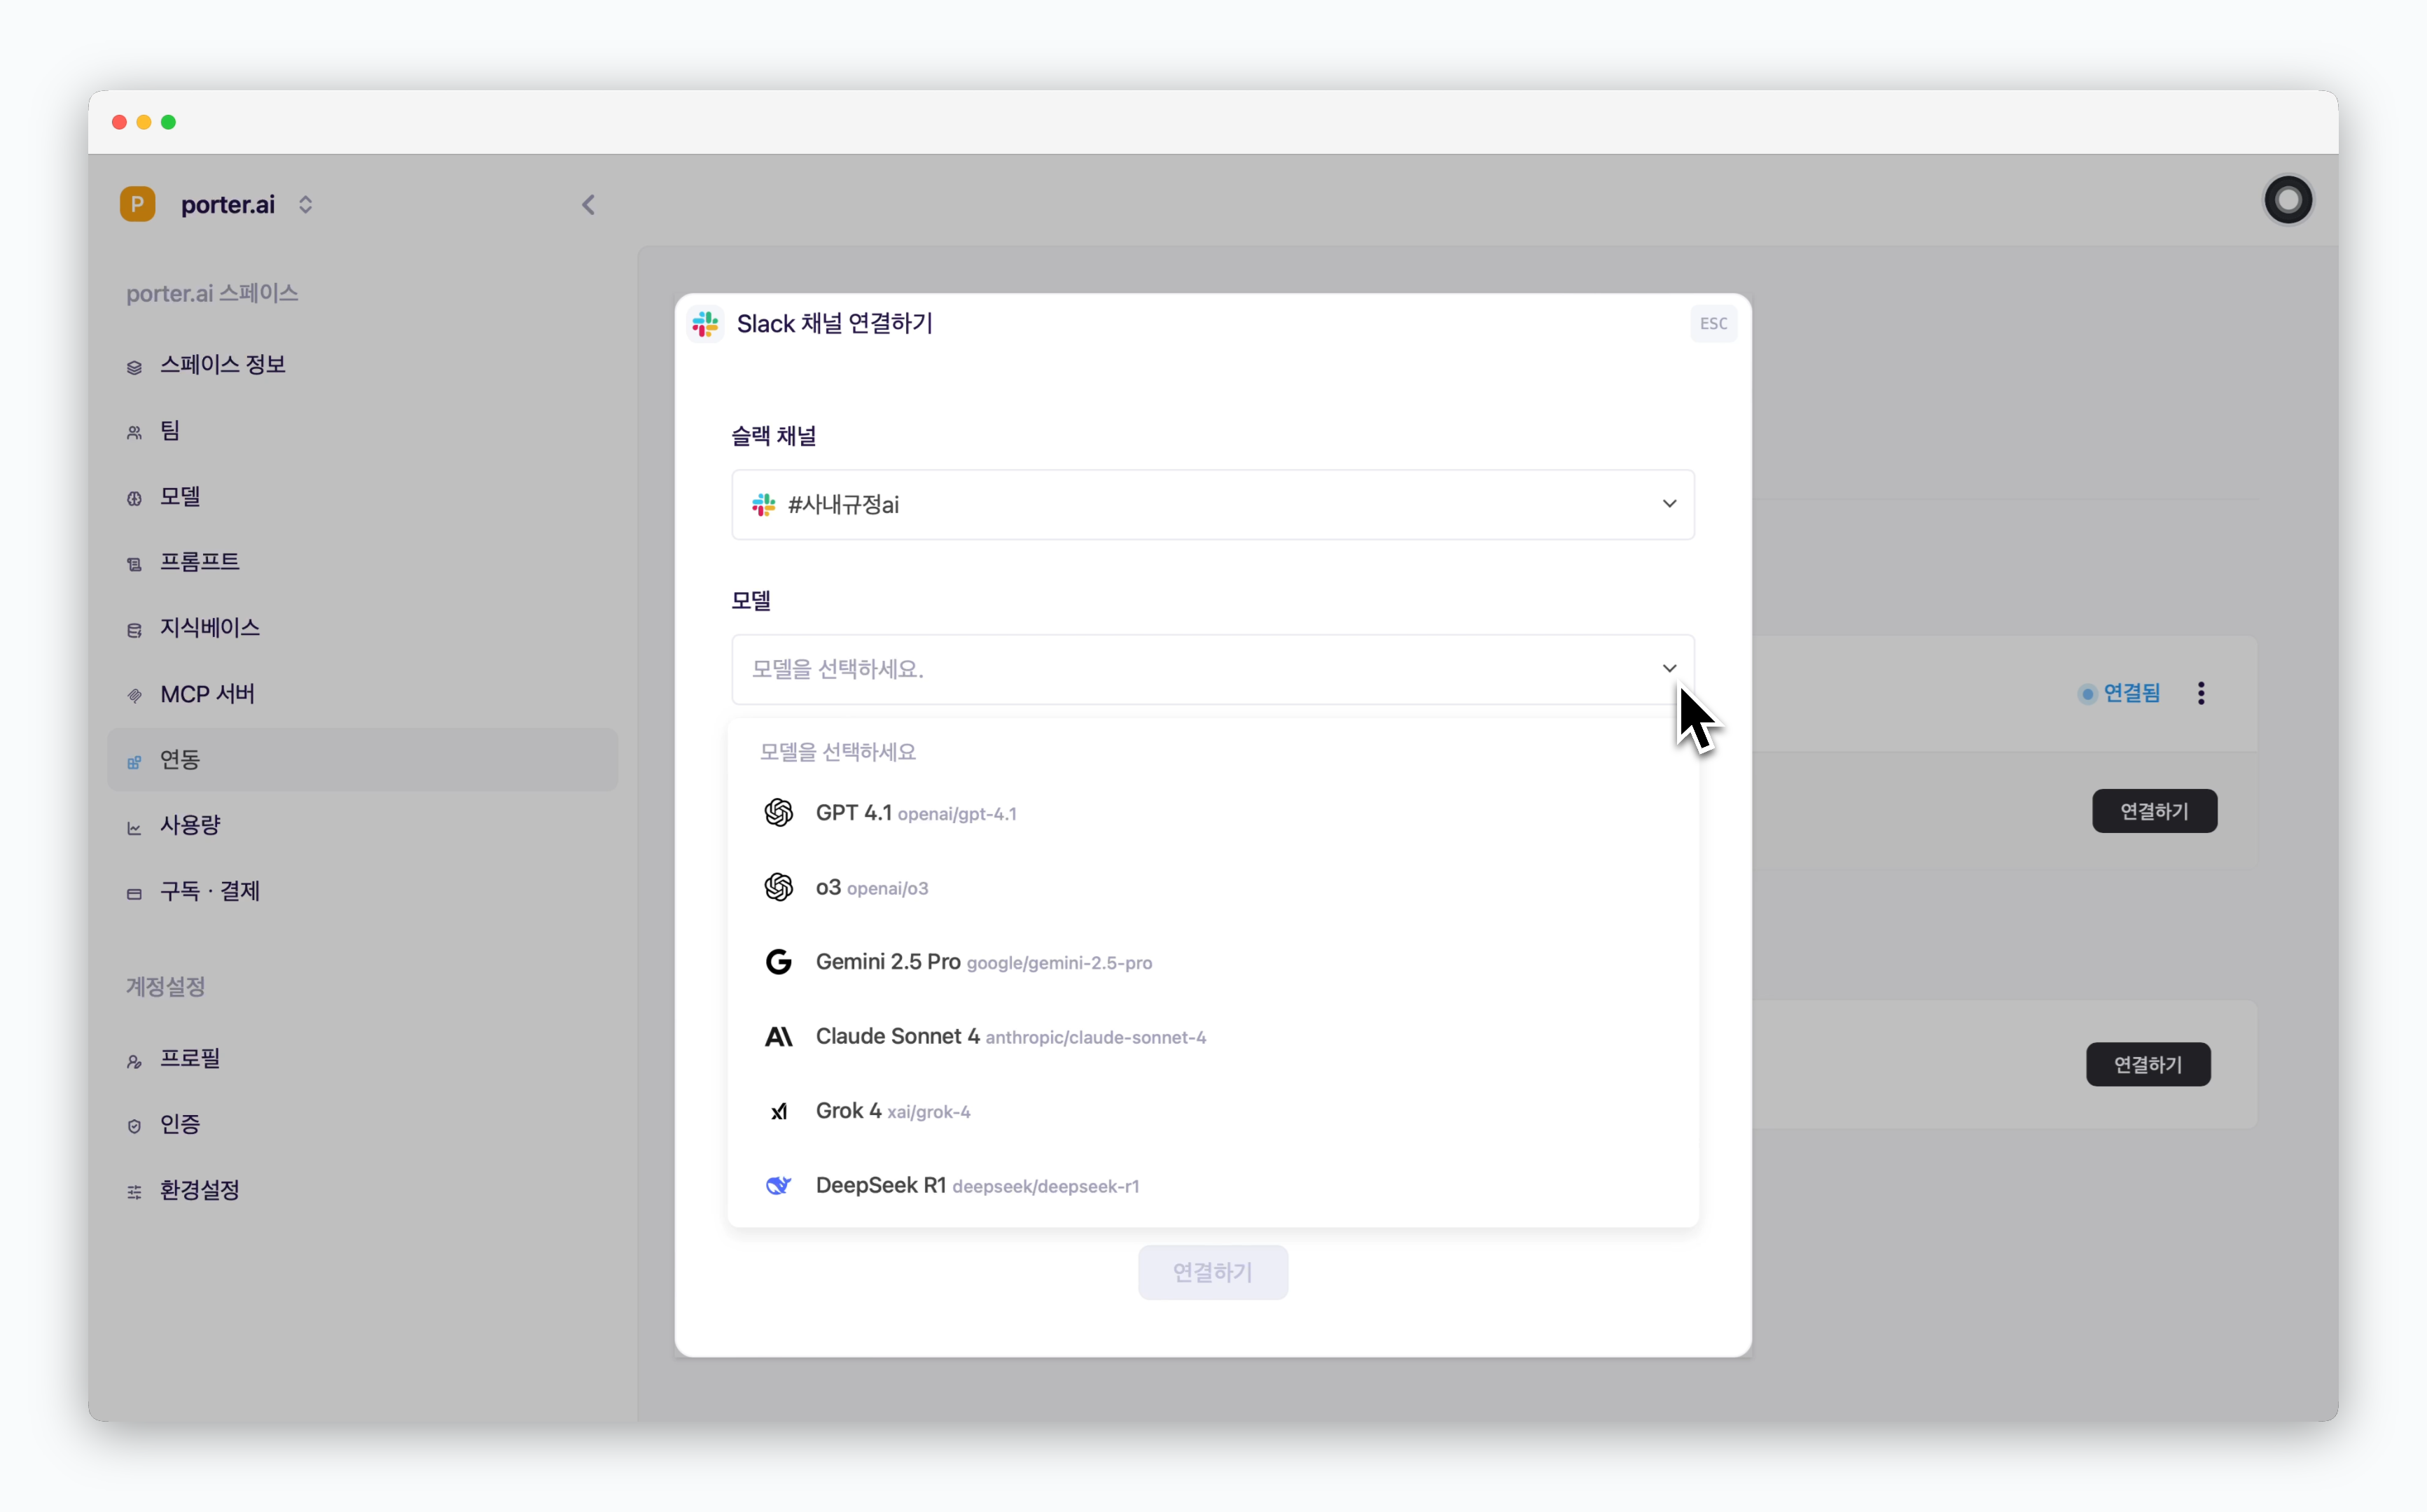Select 프롬프트 in the sidebar
2427x1512 pixels.
(x=362, y=562)
